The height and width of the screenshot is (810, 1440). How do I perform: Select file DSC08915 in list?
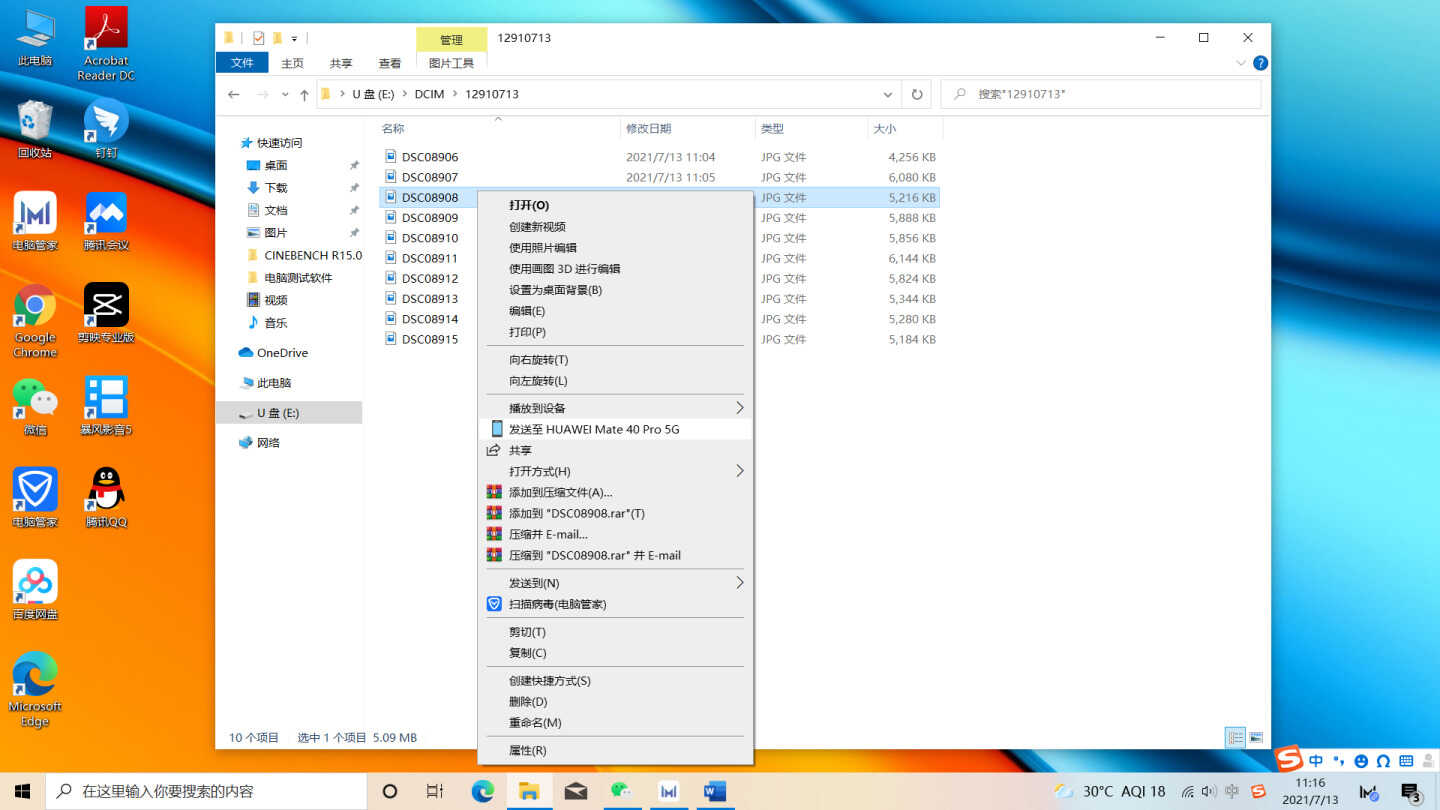click(430, 340)
